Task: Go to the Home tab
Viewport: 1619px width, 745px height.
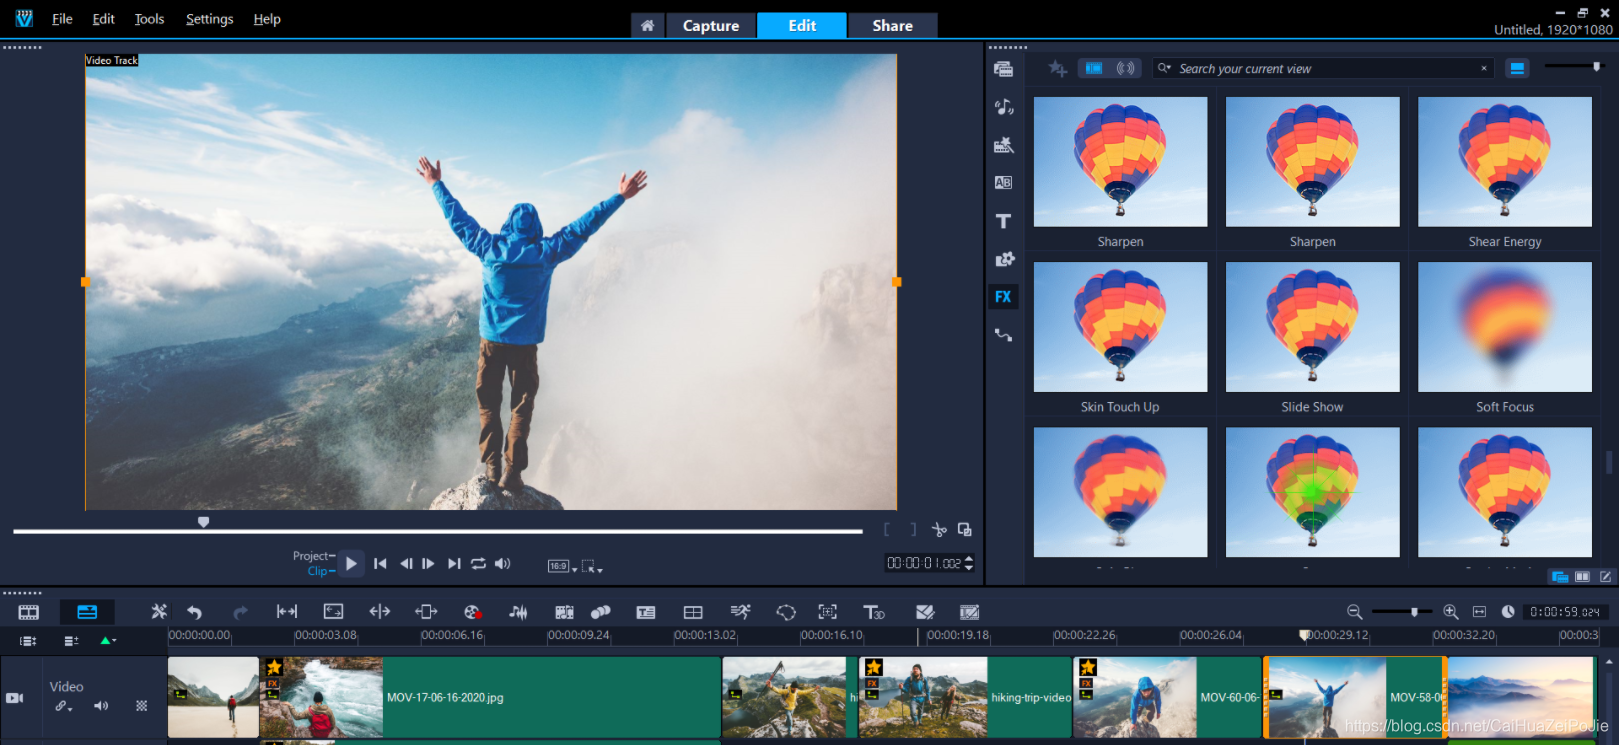Action: tap(648, 26)
